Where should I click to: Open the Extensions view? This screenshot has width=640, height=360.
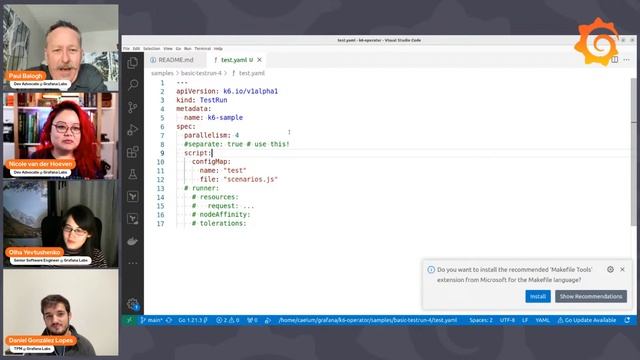click(x=133, y=152)
